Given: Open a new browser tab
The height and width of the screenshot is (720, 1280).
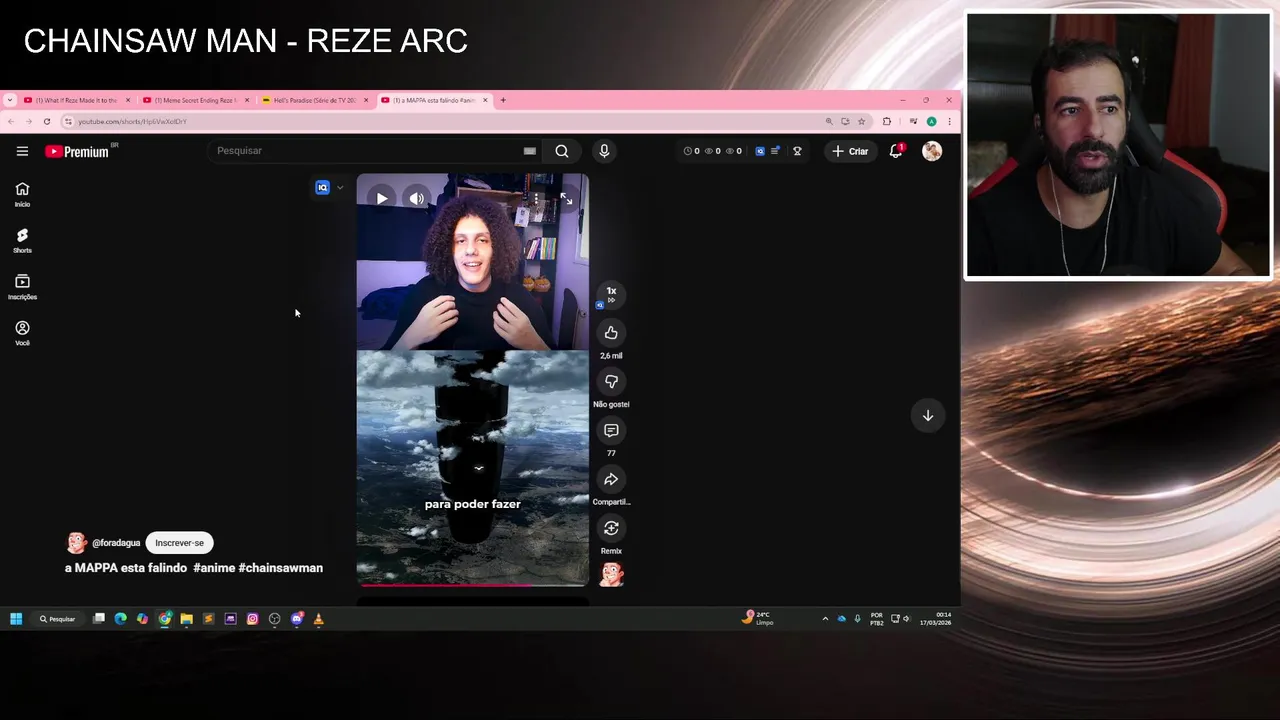Looking at the screenshot, I should 503,100.
